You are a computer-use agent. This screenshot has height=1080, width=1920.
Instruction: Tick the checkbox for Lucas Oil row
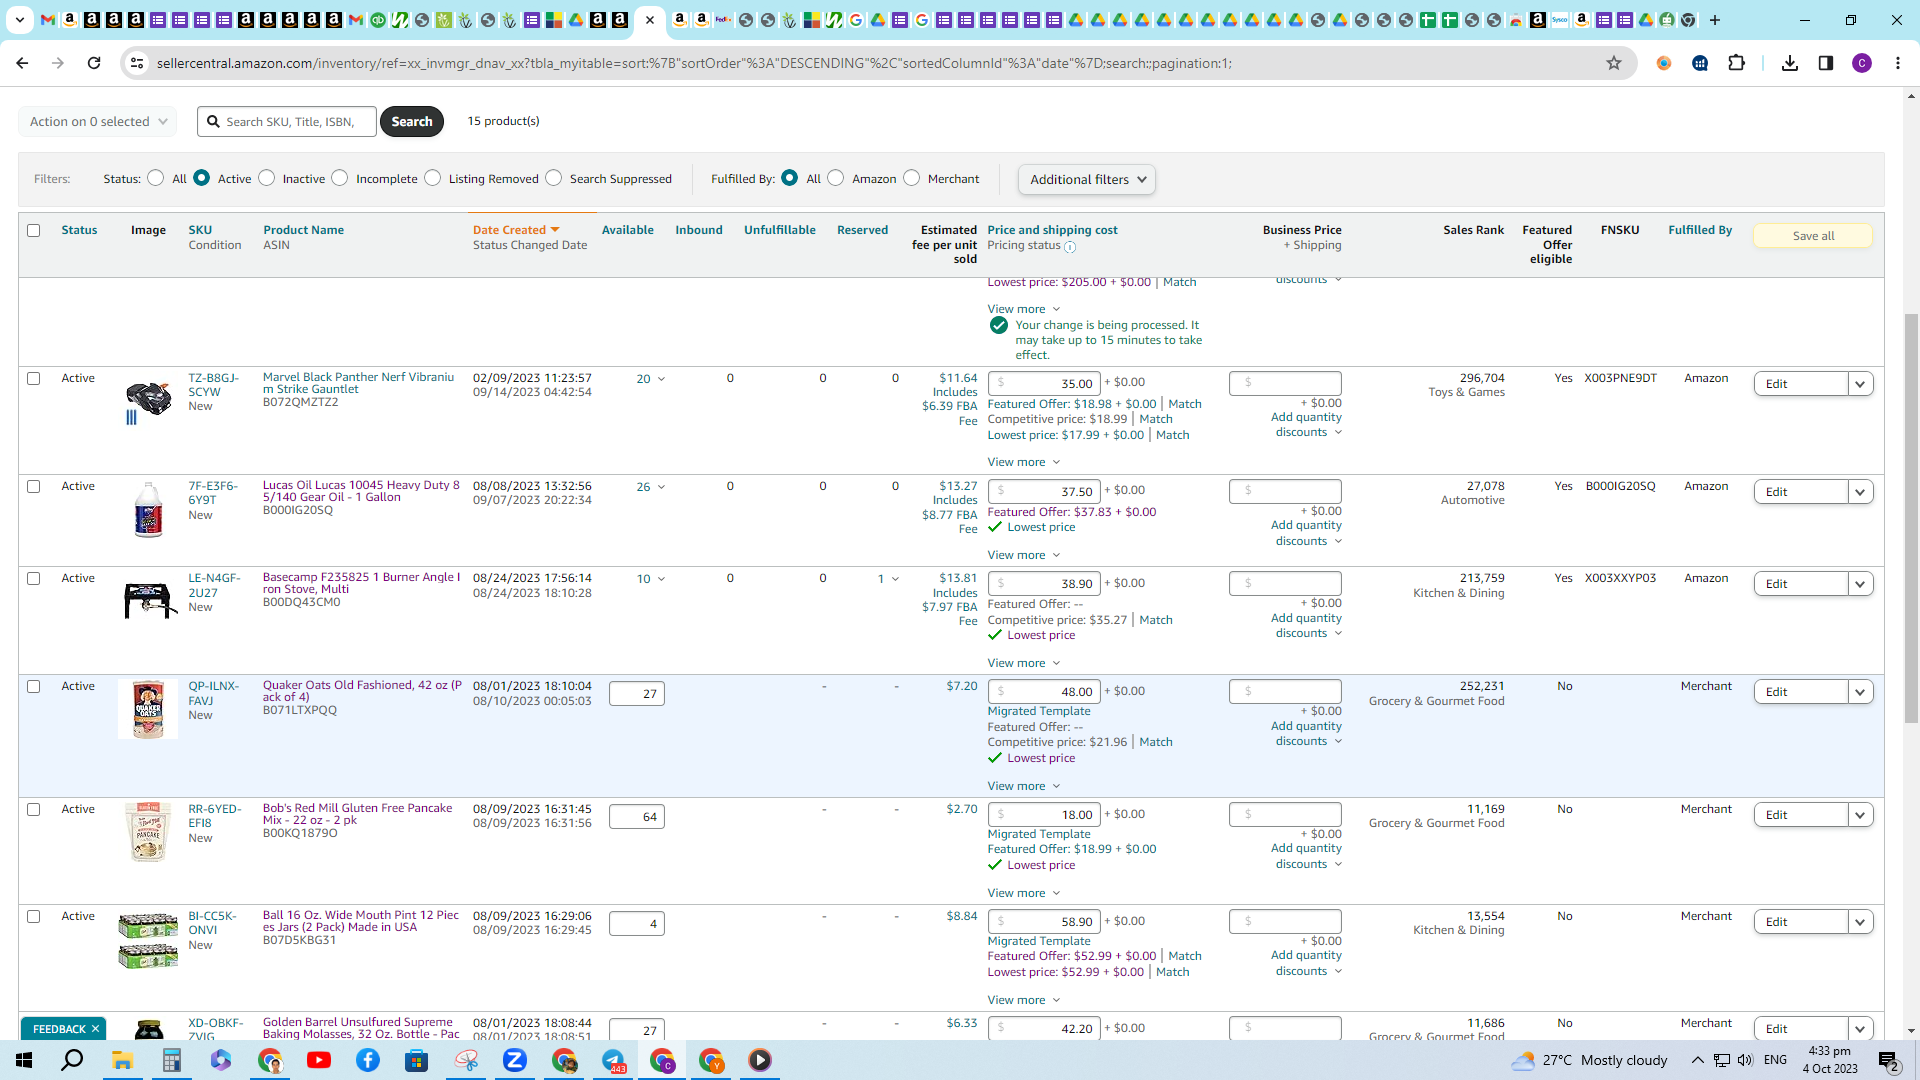(33, 487)
